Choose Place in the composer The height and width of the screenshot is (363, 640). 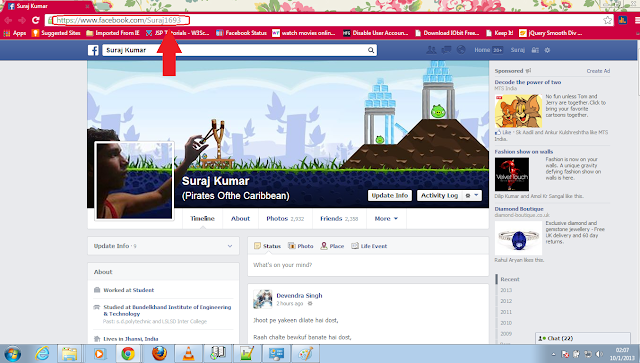[332, 246]
